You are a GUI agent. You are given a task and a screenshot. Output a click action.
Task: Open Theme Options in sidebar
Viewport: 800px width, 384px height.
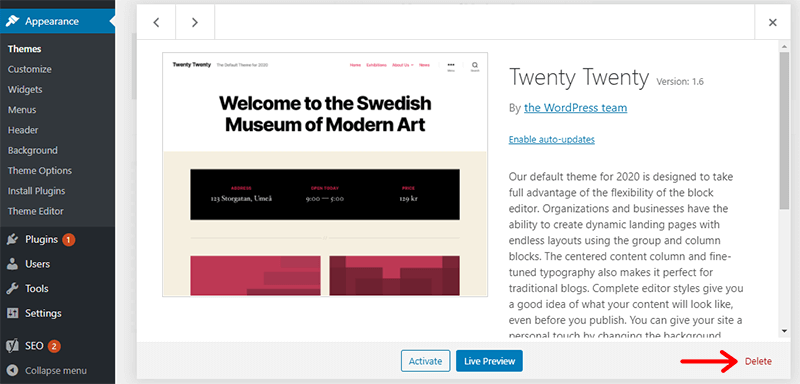point(40,171)
